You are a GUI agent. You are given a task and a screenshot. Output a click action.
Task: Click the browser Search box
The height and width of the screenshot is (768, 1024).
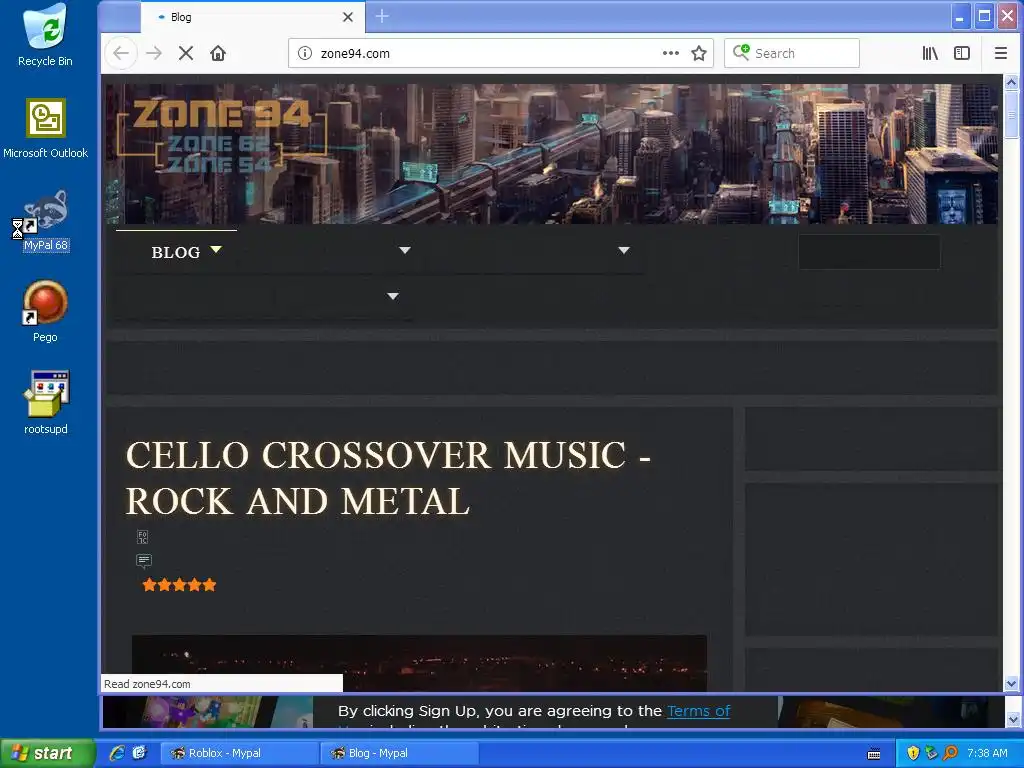(x=792, y=53)
